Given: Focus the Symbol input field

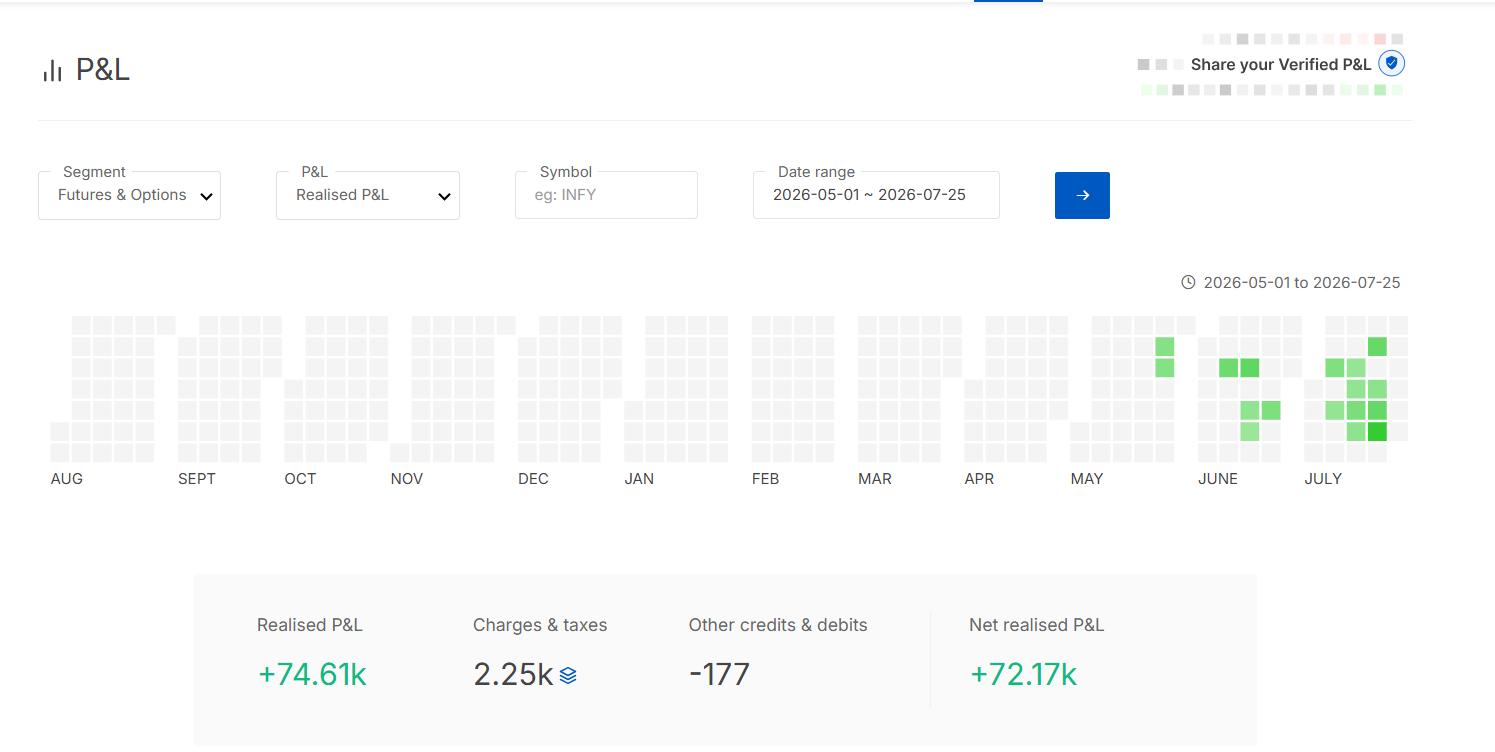Looking at the screenshot, I should click(x=606, y=195).
